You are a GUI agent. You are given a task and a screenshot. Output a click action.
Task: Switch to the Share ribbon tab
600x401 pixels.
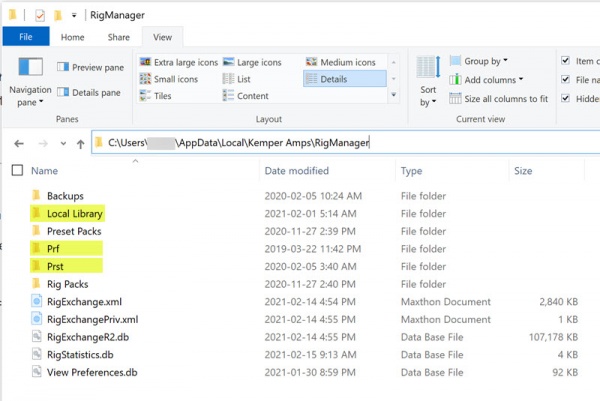117,37
